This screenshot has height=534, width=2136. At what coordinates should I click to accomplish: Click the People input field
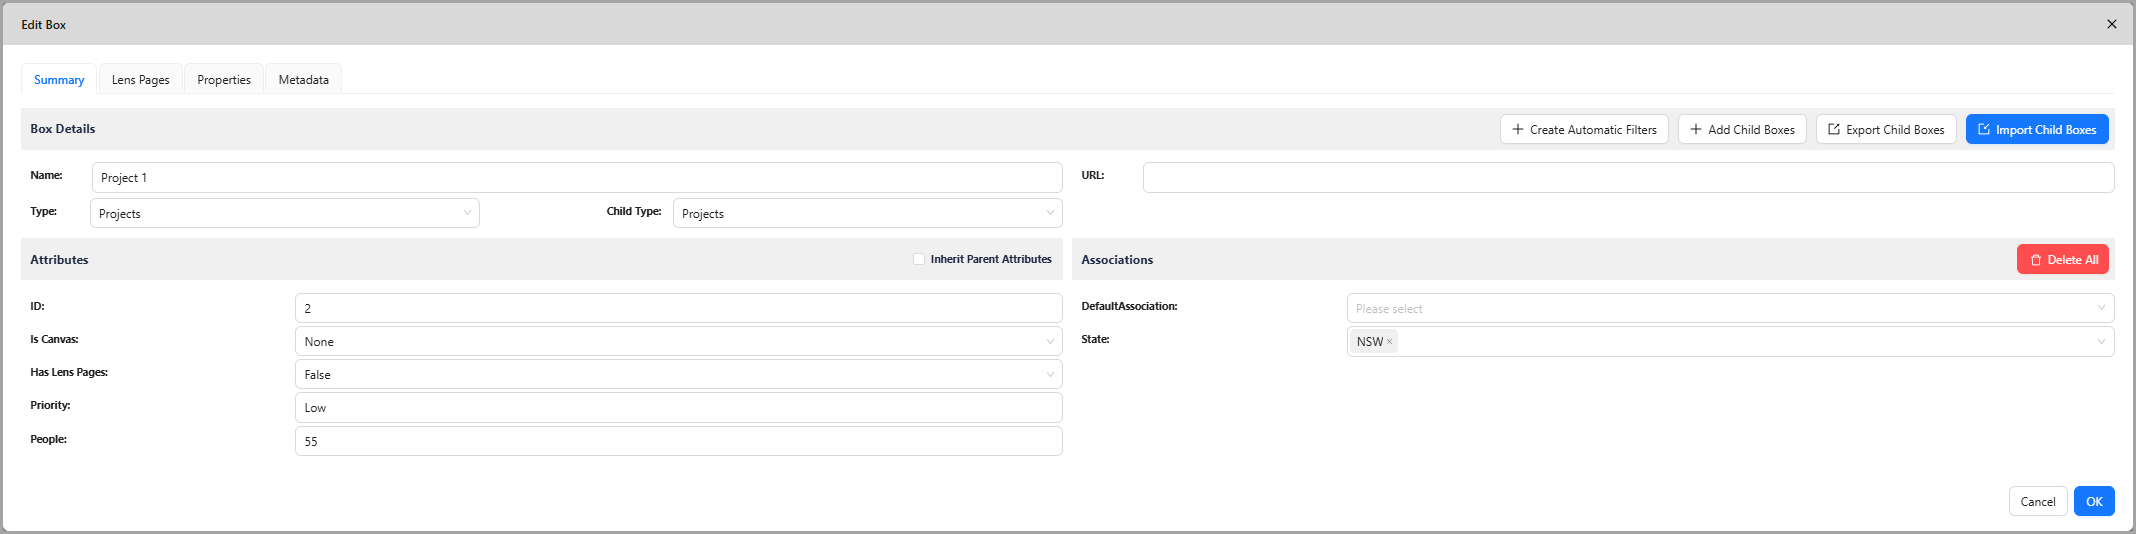678,441
